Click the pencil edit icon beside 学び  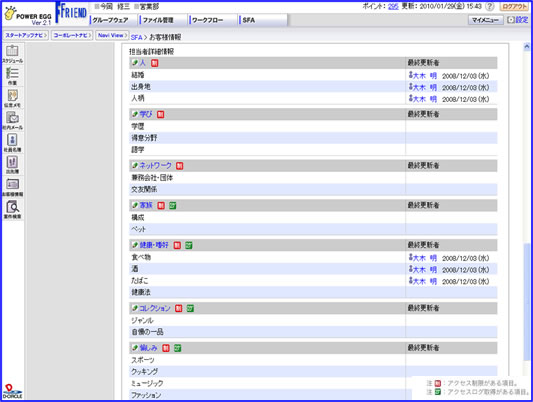tap(135, 114)
